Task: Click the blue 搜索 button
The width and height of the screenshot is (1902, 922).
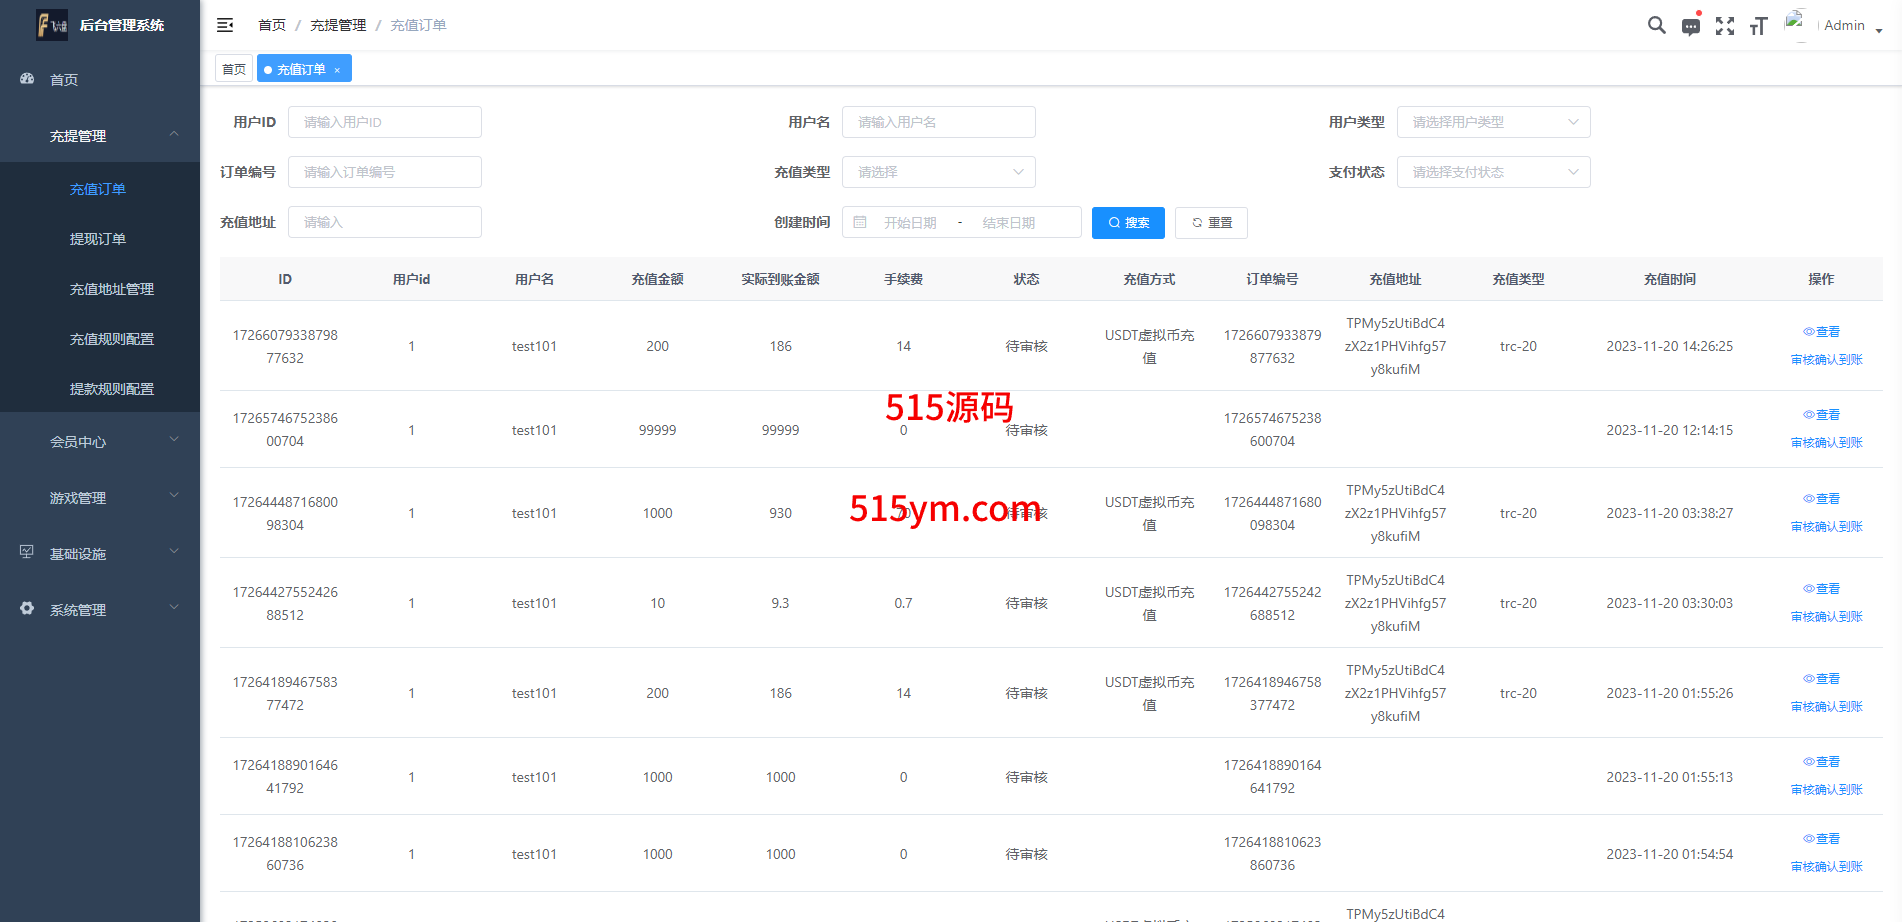Action: coord(1128,222)
